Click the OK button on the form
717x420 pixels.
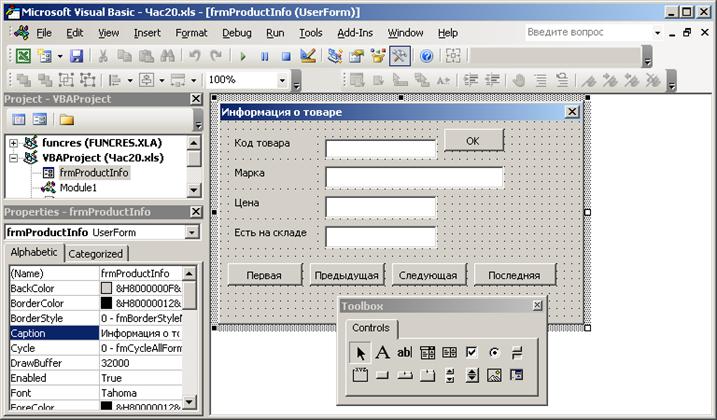click(x=474, y=140)
